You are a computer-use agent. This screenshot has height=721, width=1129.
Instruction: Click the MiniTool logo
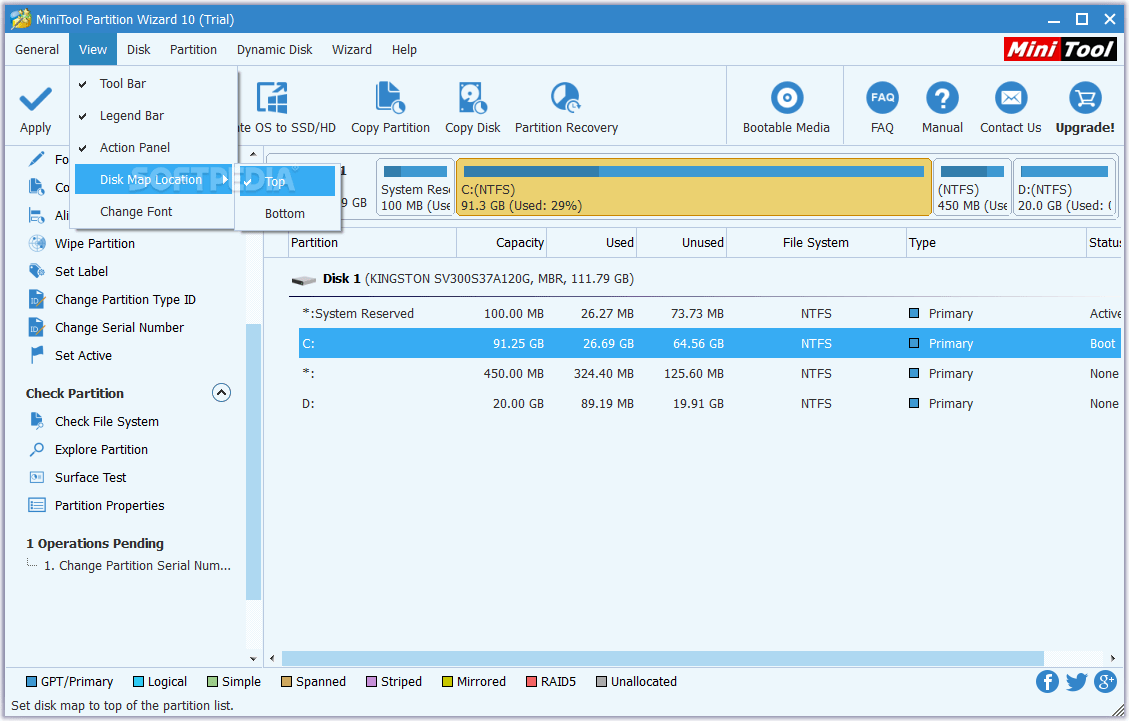pyautogui.click(x=1060, y=49)
